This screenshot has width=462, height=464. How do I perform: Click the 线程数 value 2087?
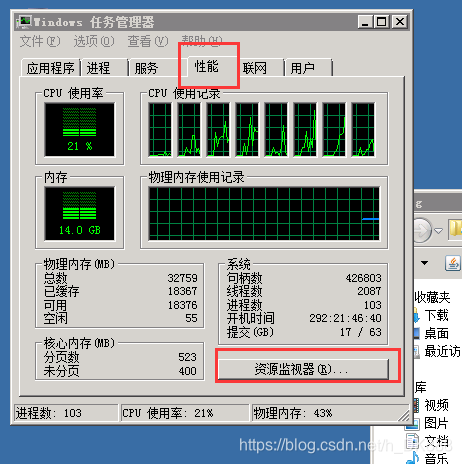click(x=369, y=291)
